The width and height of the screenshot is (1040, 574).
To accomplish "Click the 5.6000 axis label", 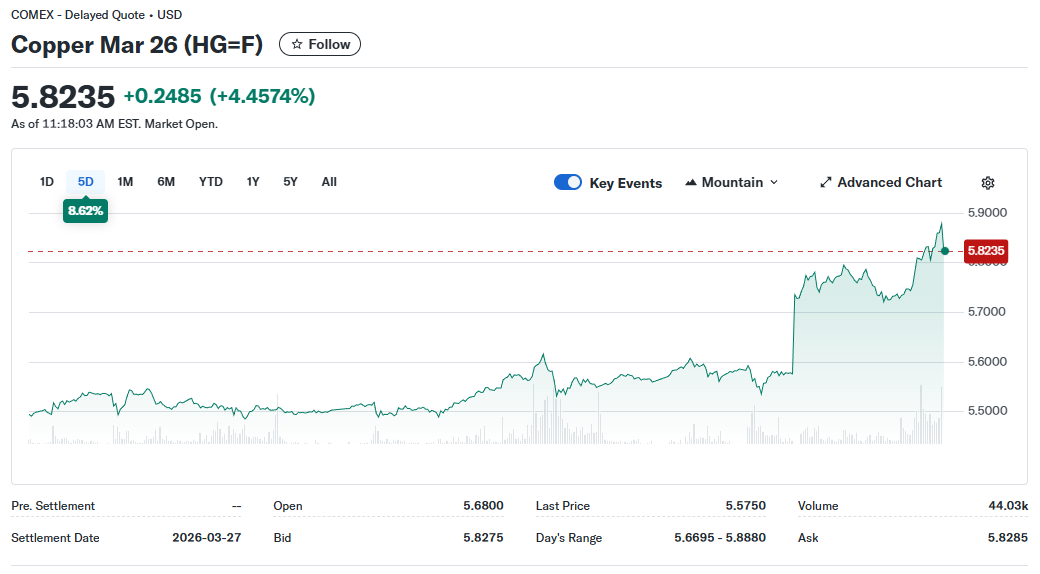I will click(987, 362).
